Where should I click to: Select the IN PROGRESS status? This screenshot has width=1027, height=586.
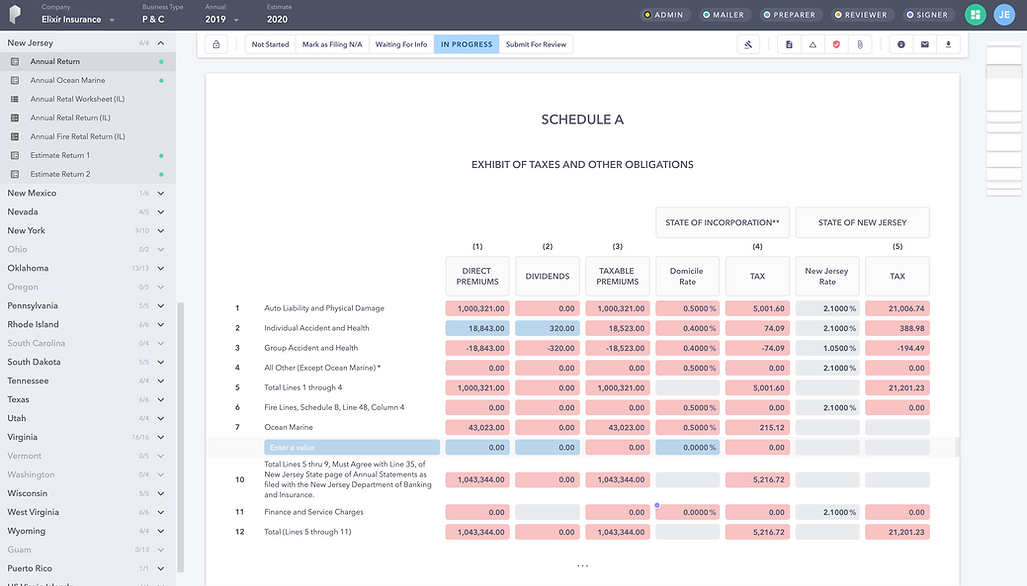pyautogui.click(x=466, y=45)
